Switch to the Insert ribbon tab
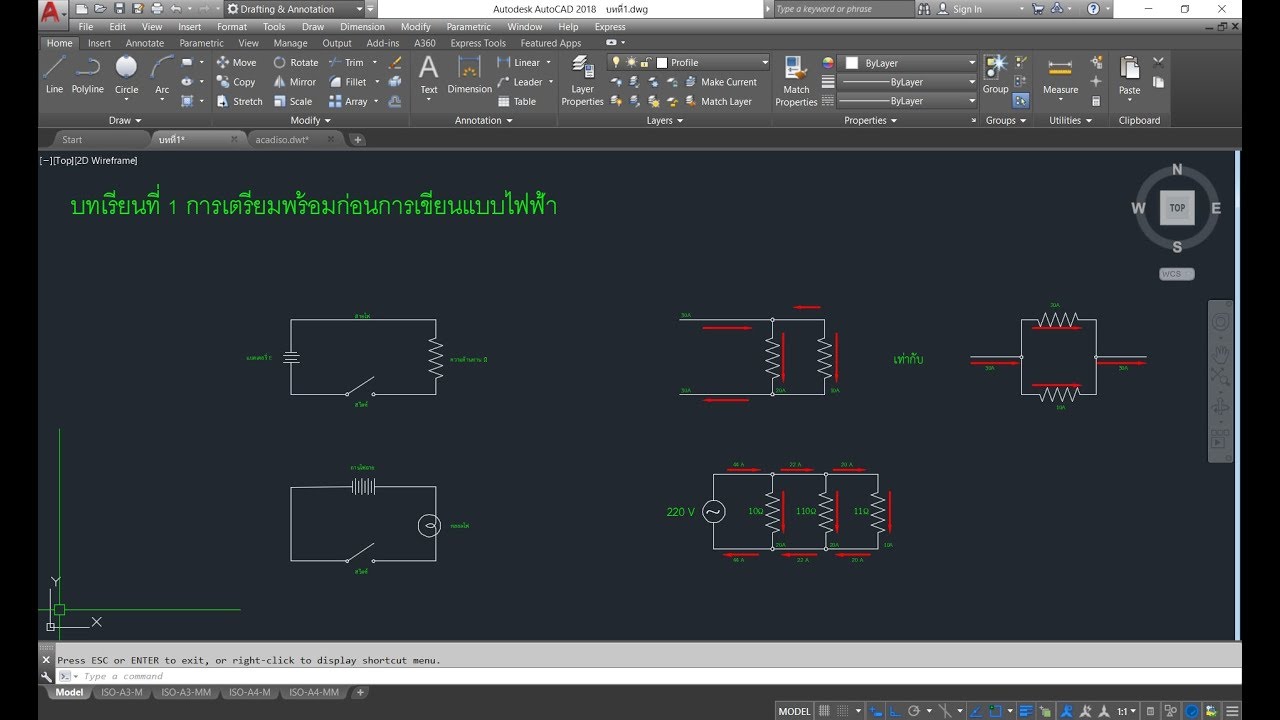 coord(99,43)
